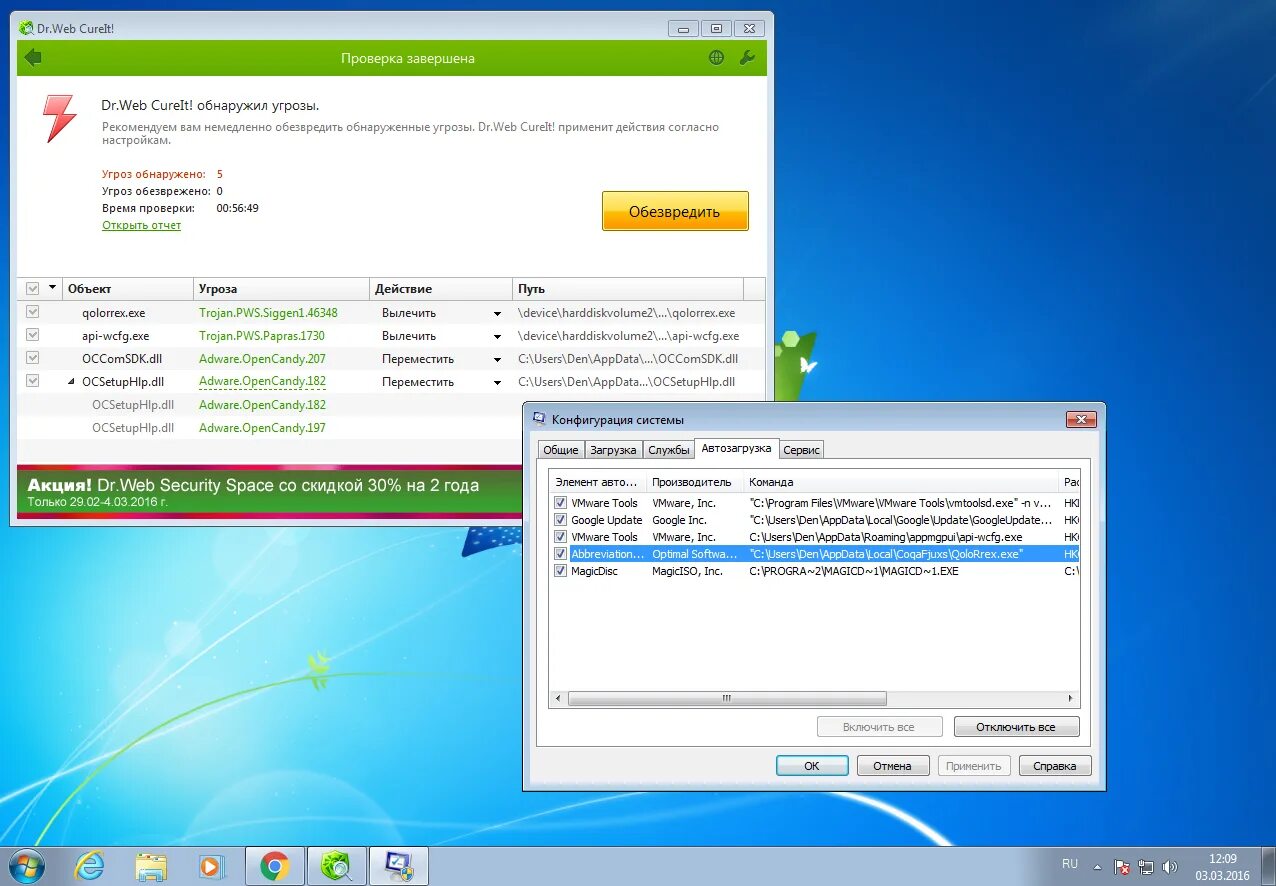Click OK in System Configuration
Screen dimensions: 1276x886
812,766
